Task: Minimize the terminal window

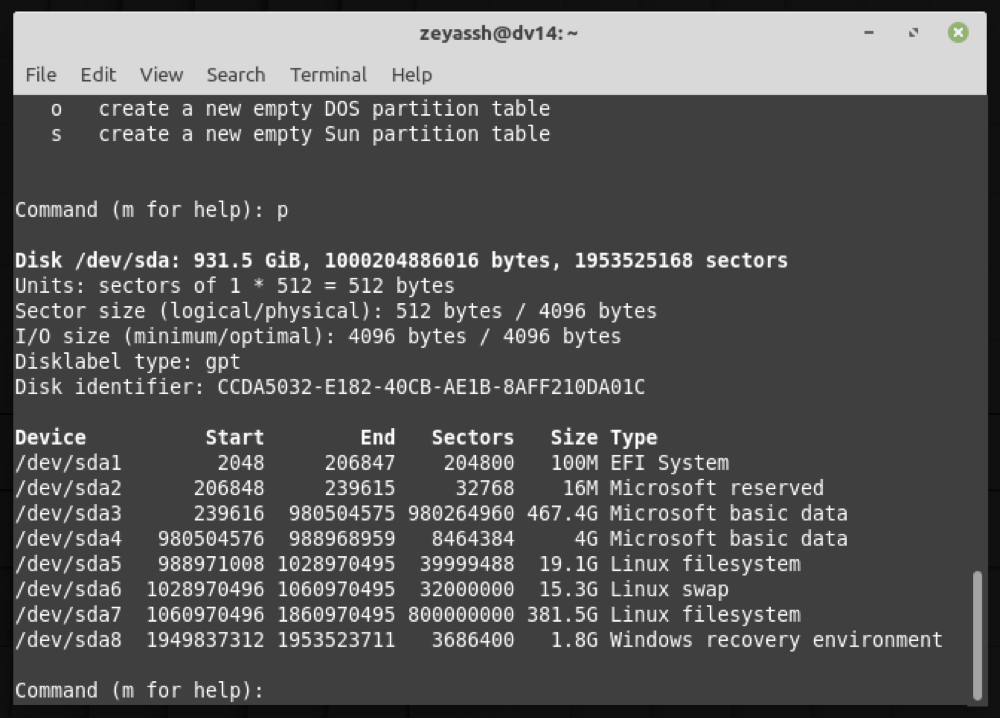Action: click(868, 33)
